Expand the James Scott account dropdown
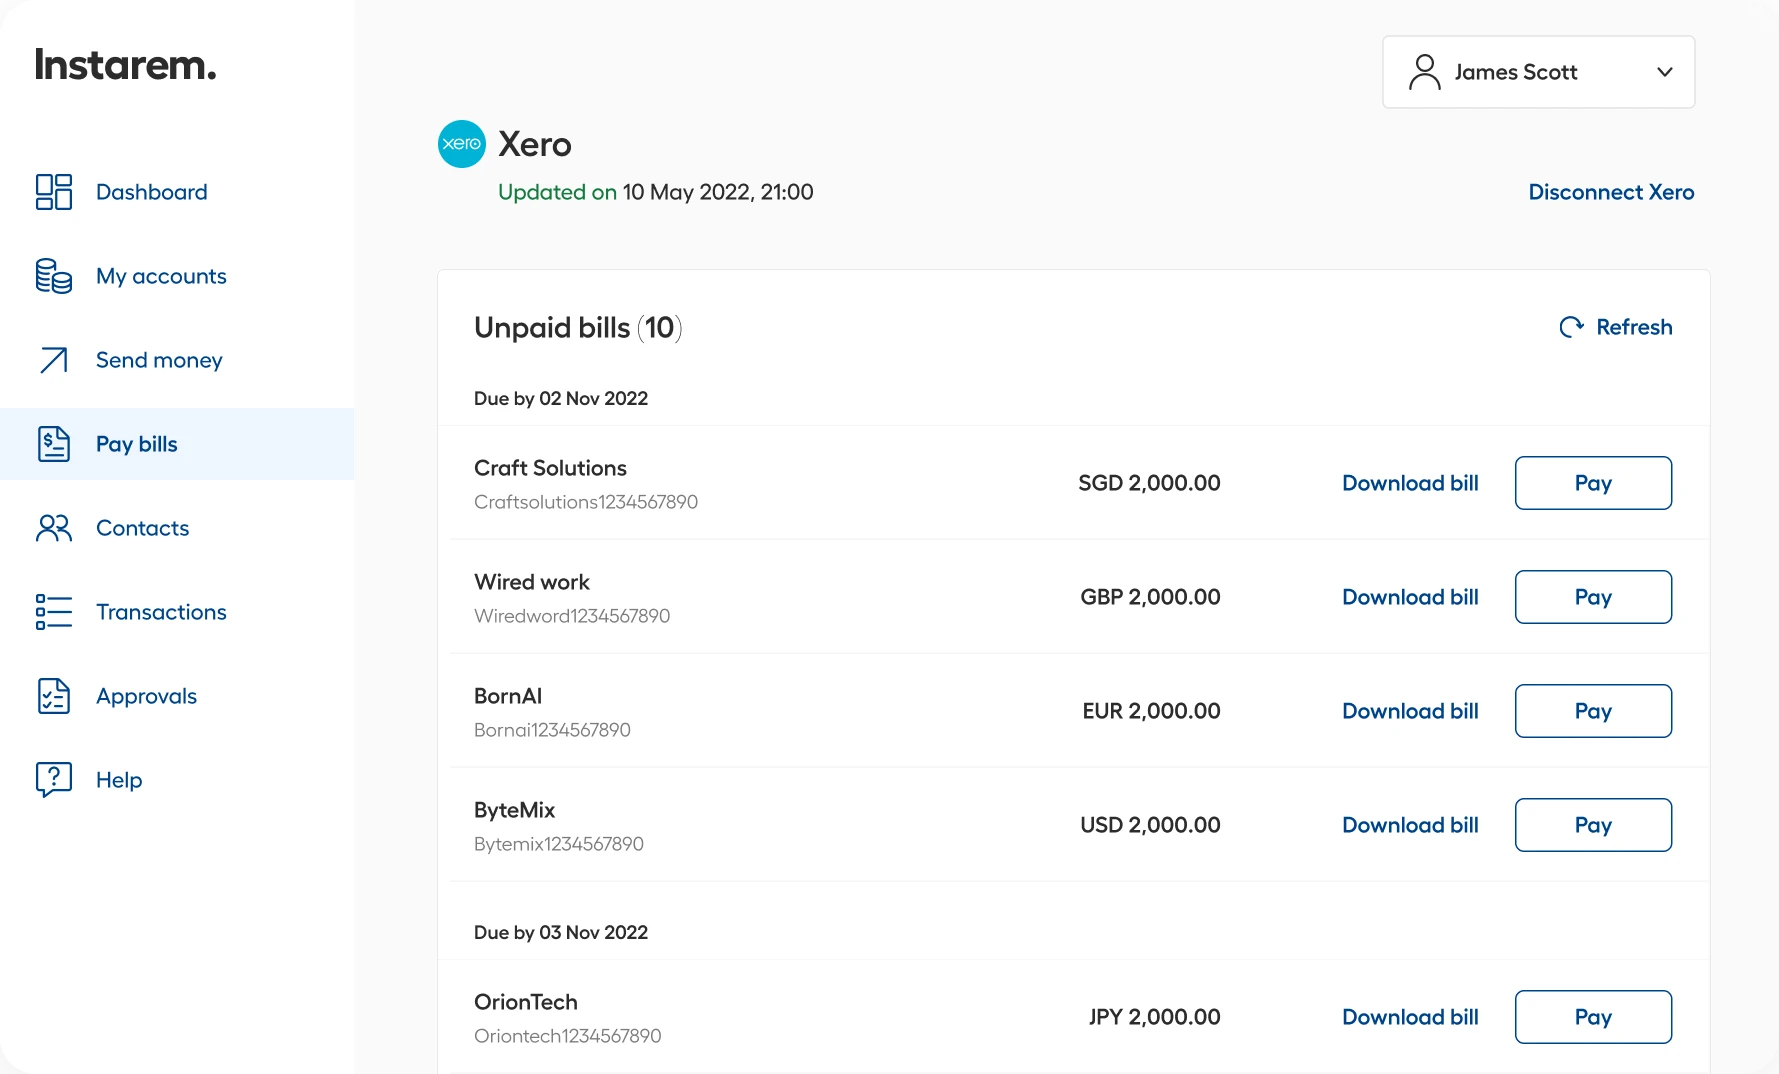1779x1074 pixels. [x=1665, y=71]
